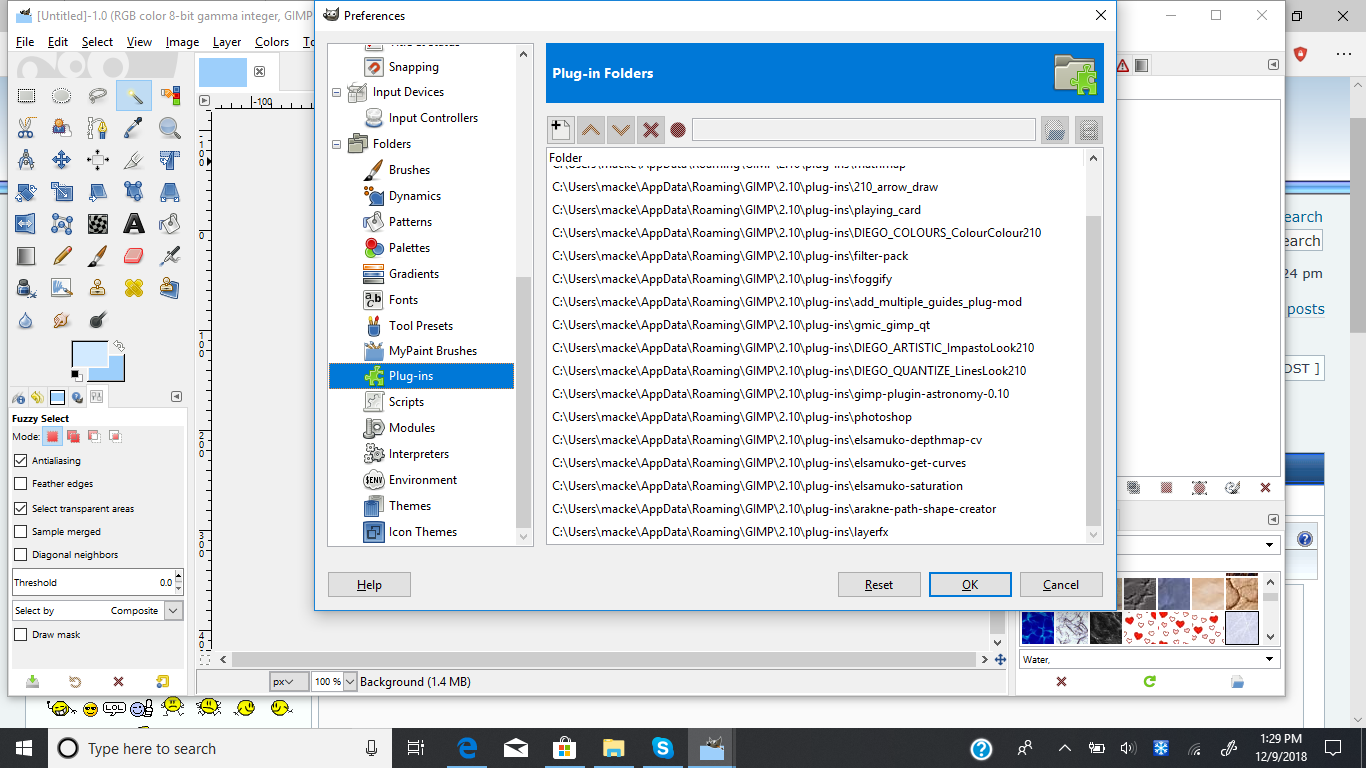Select the Ellipse Select tool
The image size is (1366, 768).
point(62,96)
